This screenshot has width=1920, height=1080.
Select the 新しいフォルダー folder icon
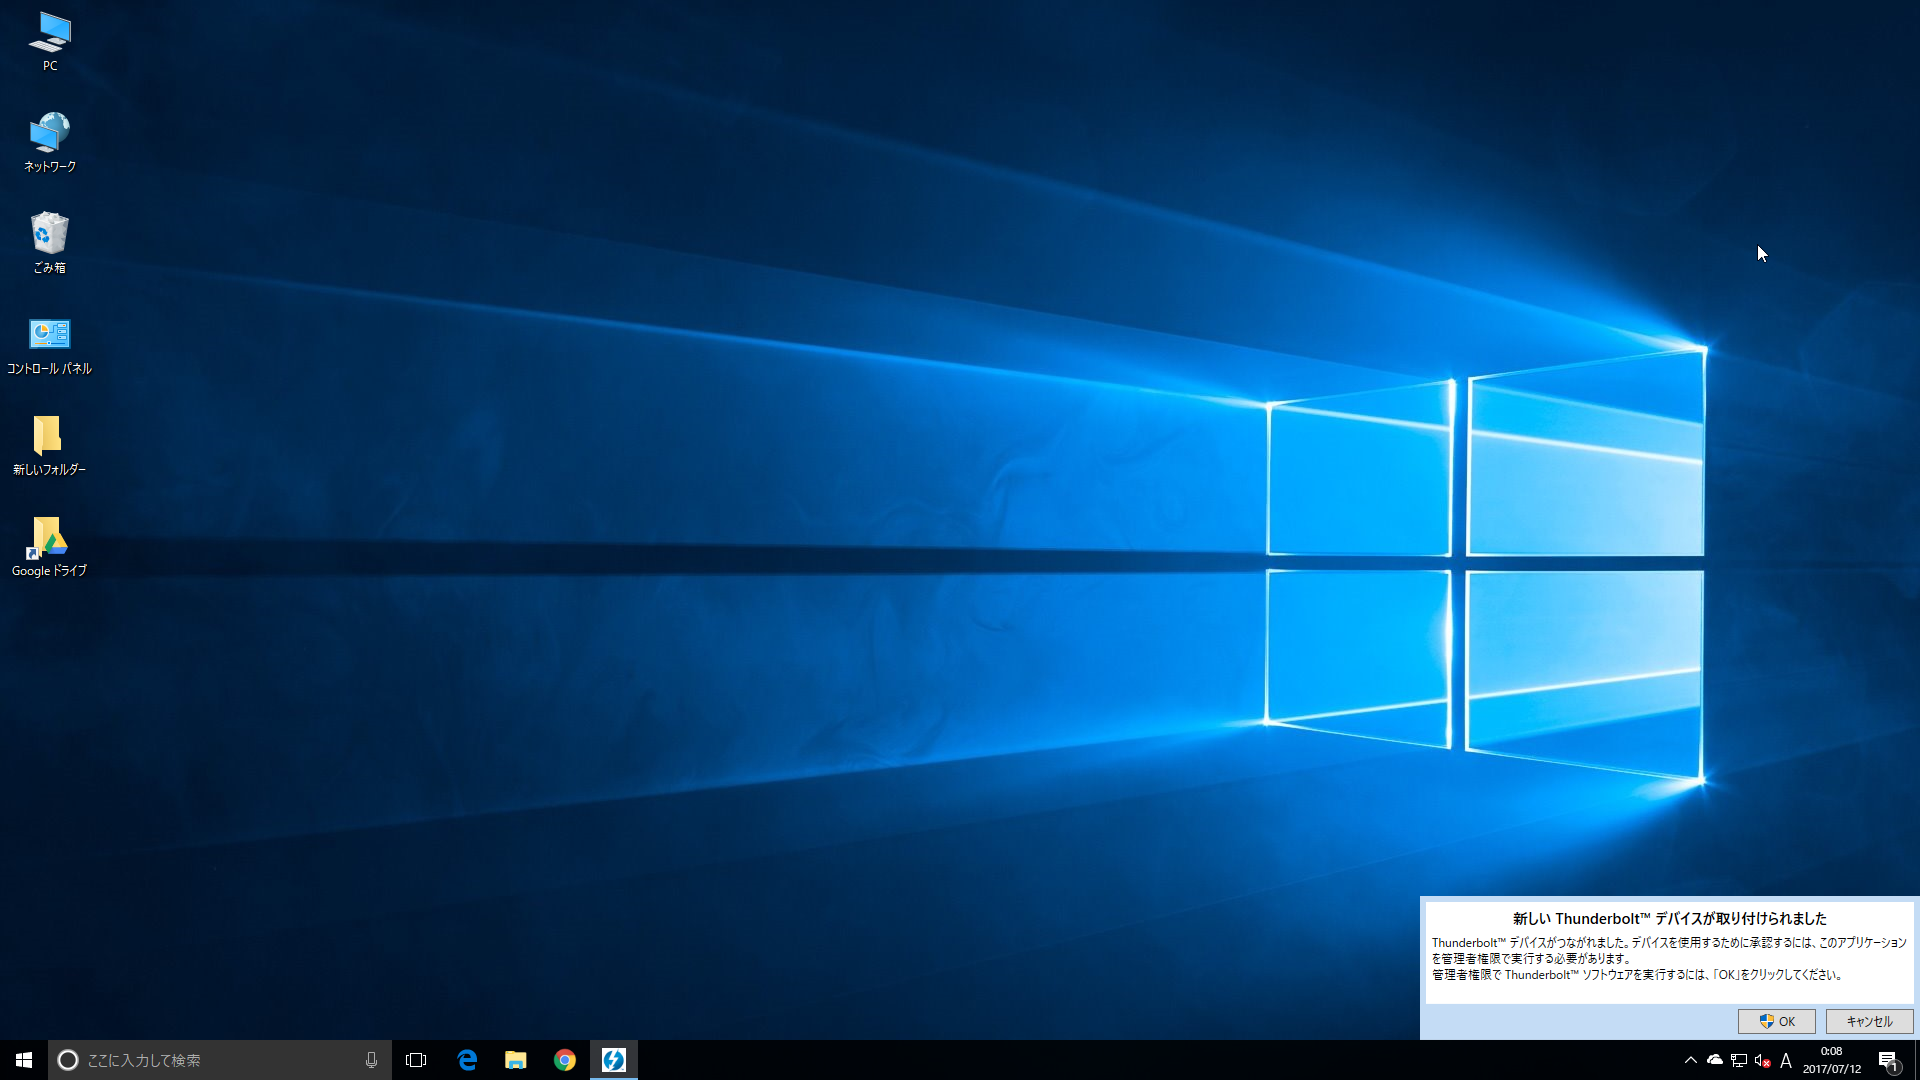click(x=50, y=446)
